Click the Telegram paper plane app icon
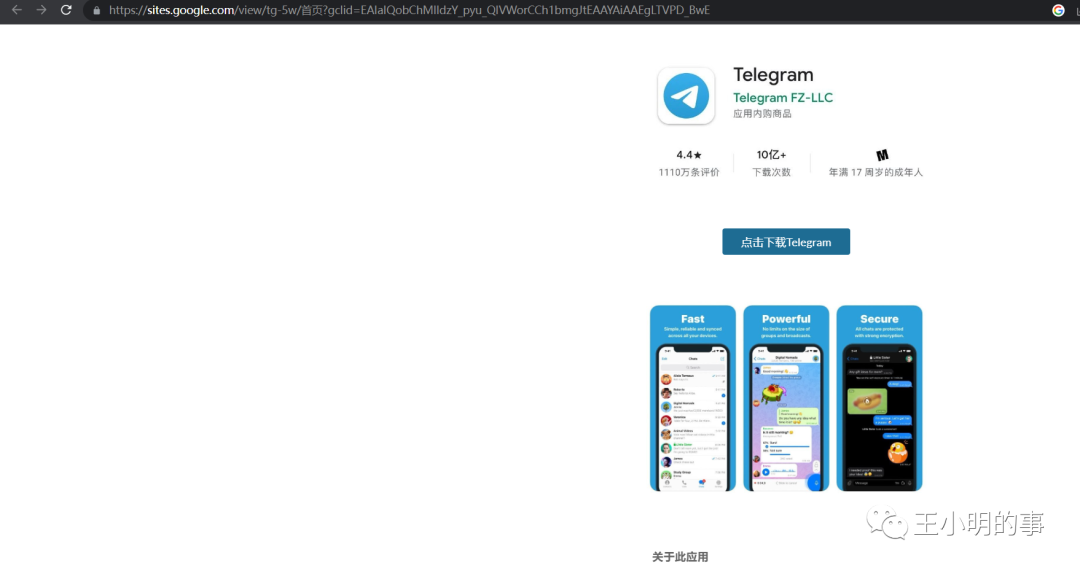 click(x=686, y=96)
